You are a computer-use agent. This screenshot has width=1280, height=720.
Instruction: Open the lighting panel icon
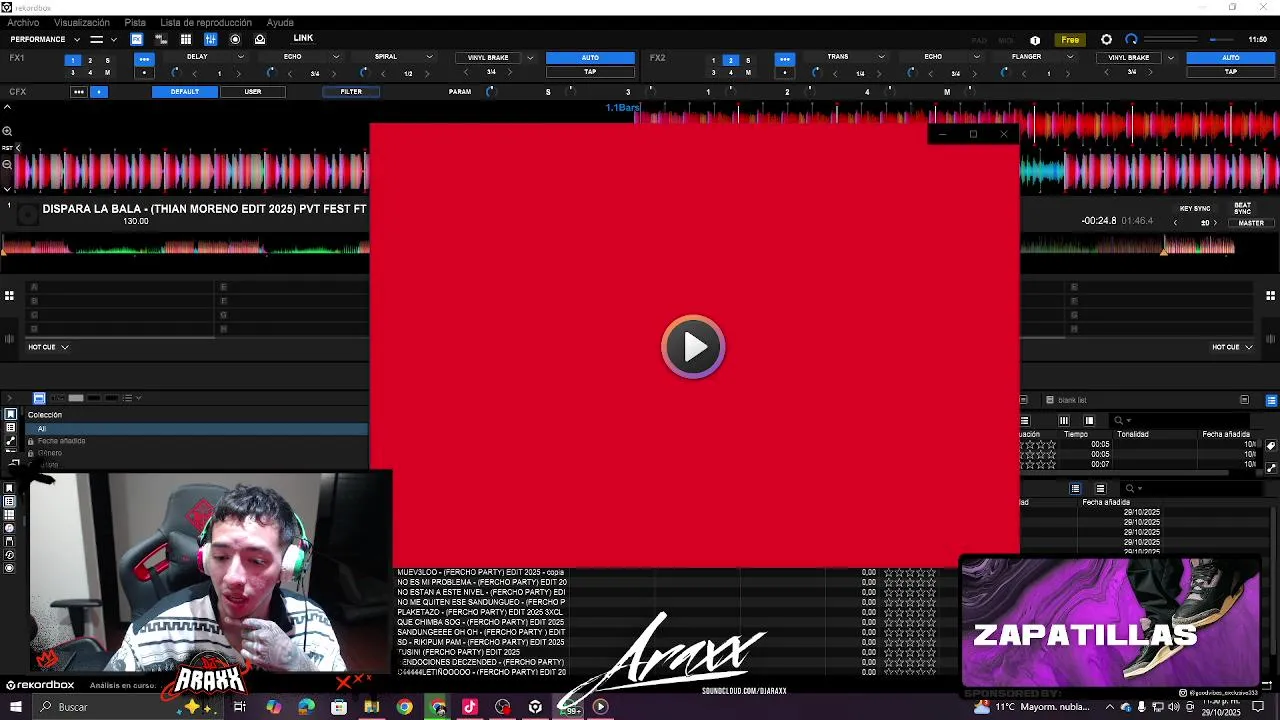(x=260, y=39)
